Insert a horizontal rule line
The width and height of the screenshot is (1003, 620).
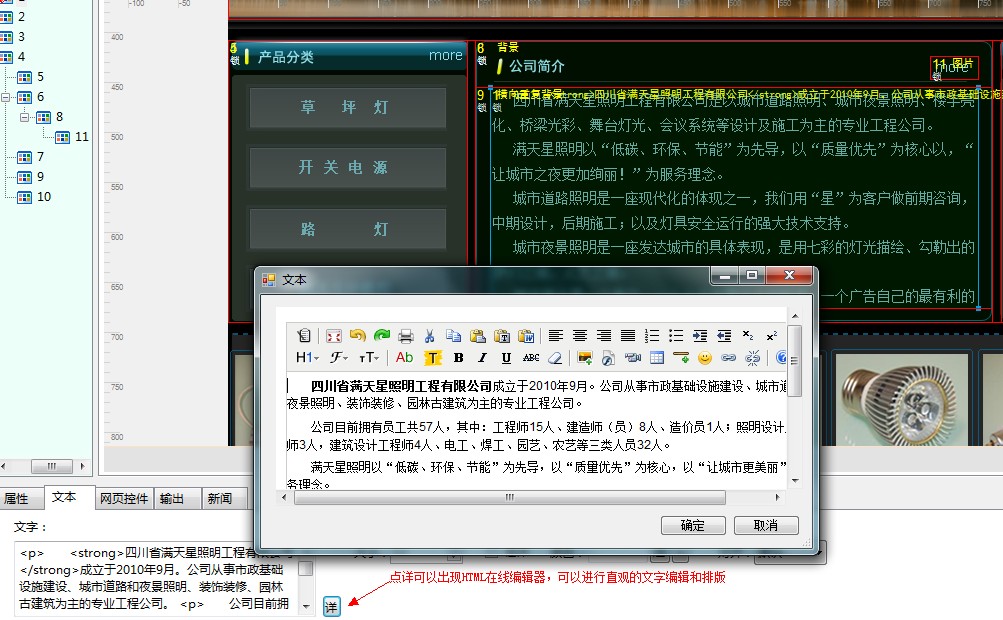tap(681, 358)
